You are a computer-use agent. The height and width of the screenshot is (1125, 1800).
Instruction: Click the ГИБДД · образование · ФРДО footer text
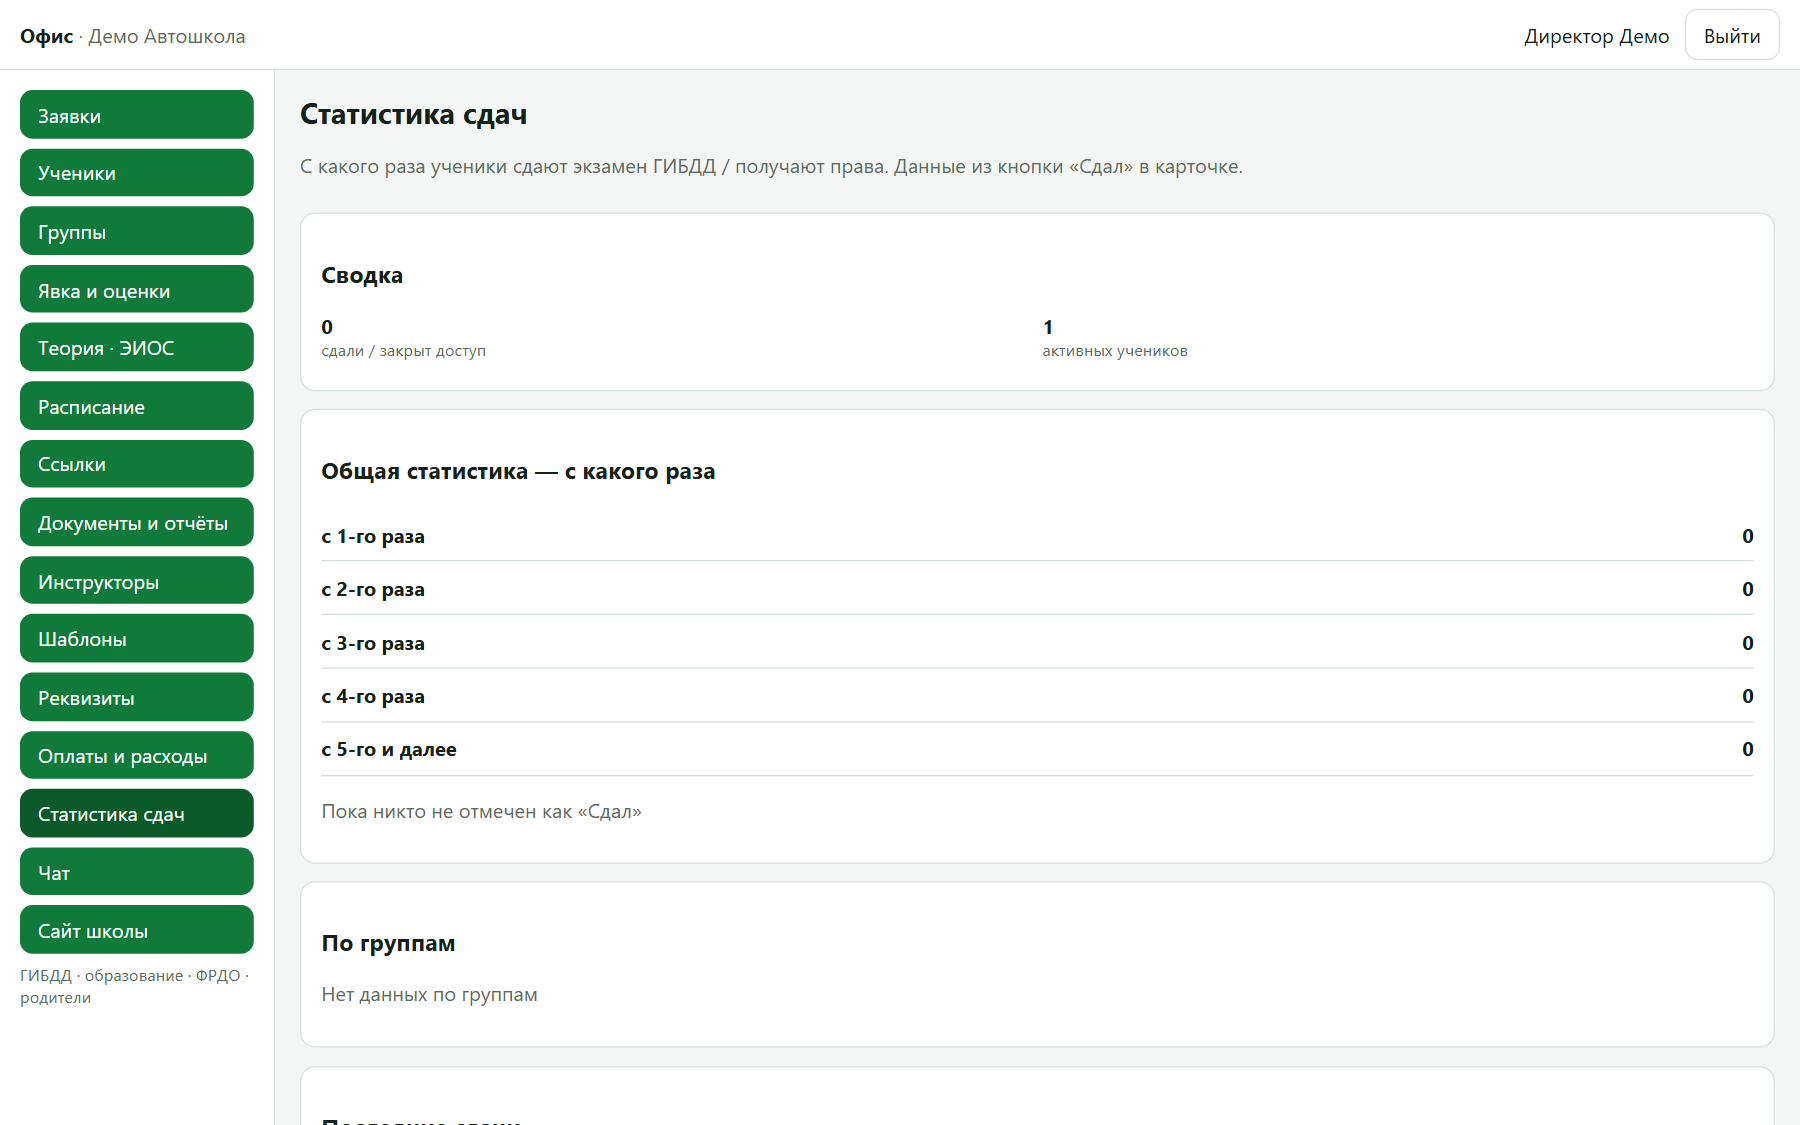point(134,986)
